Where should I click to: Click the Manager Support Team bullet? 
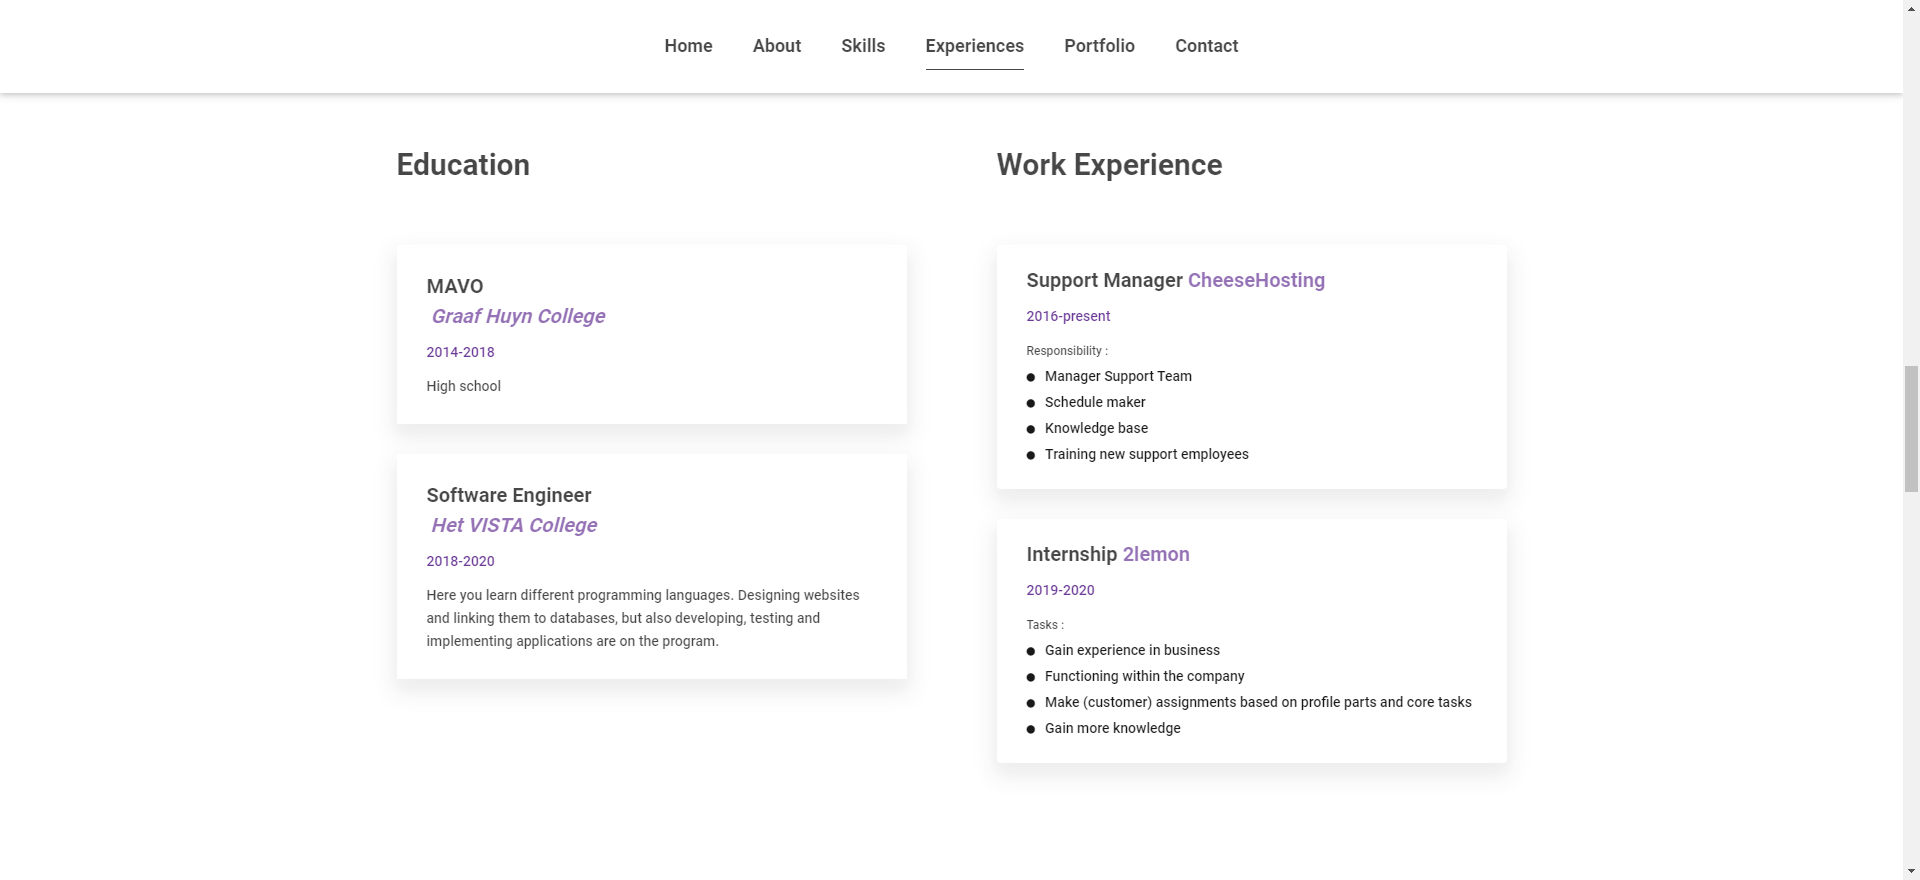click(x=1118, y=377)
